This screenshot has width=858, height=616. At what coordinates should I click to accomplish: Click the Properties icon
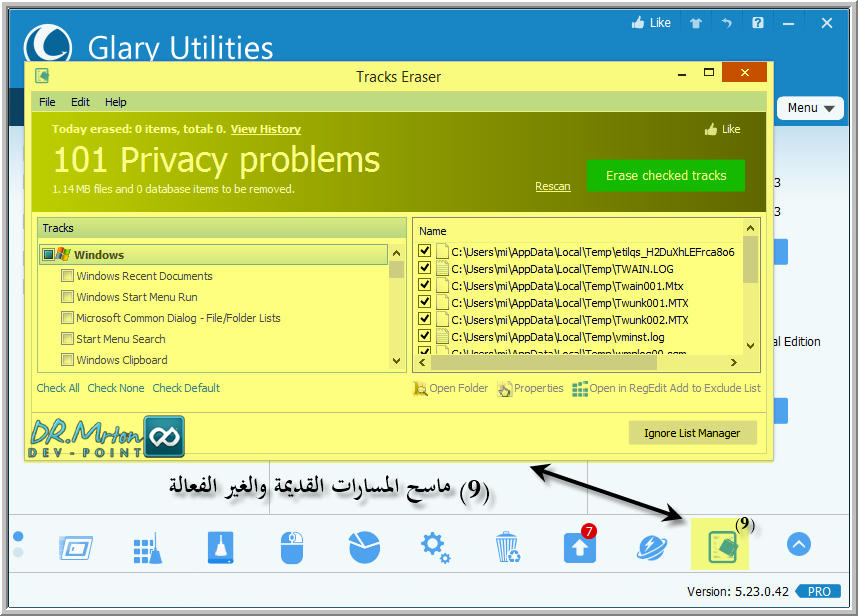(505, 388)
